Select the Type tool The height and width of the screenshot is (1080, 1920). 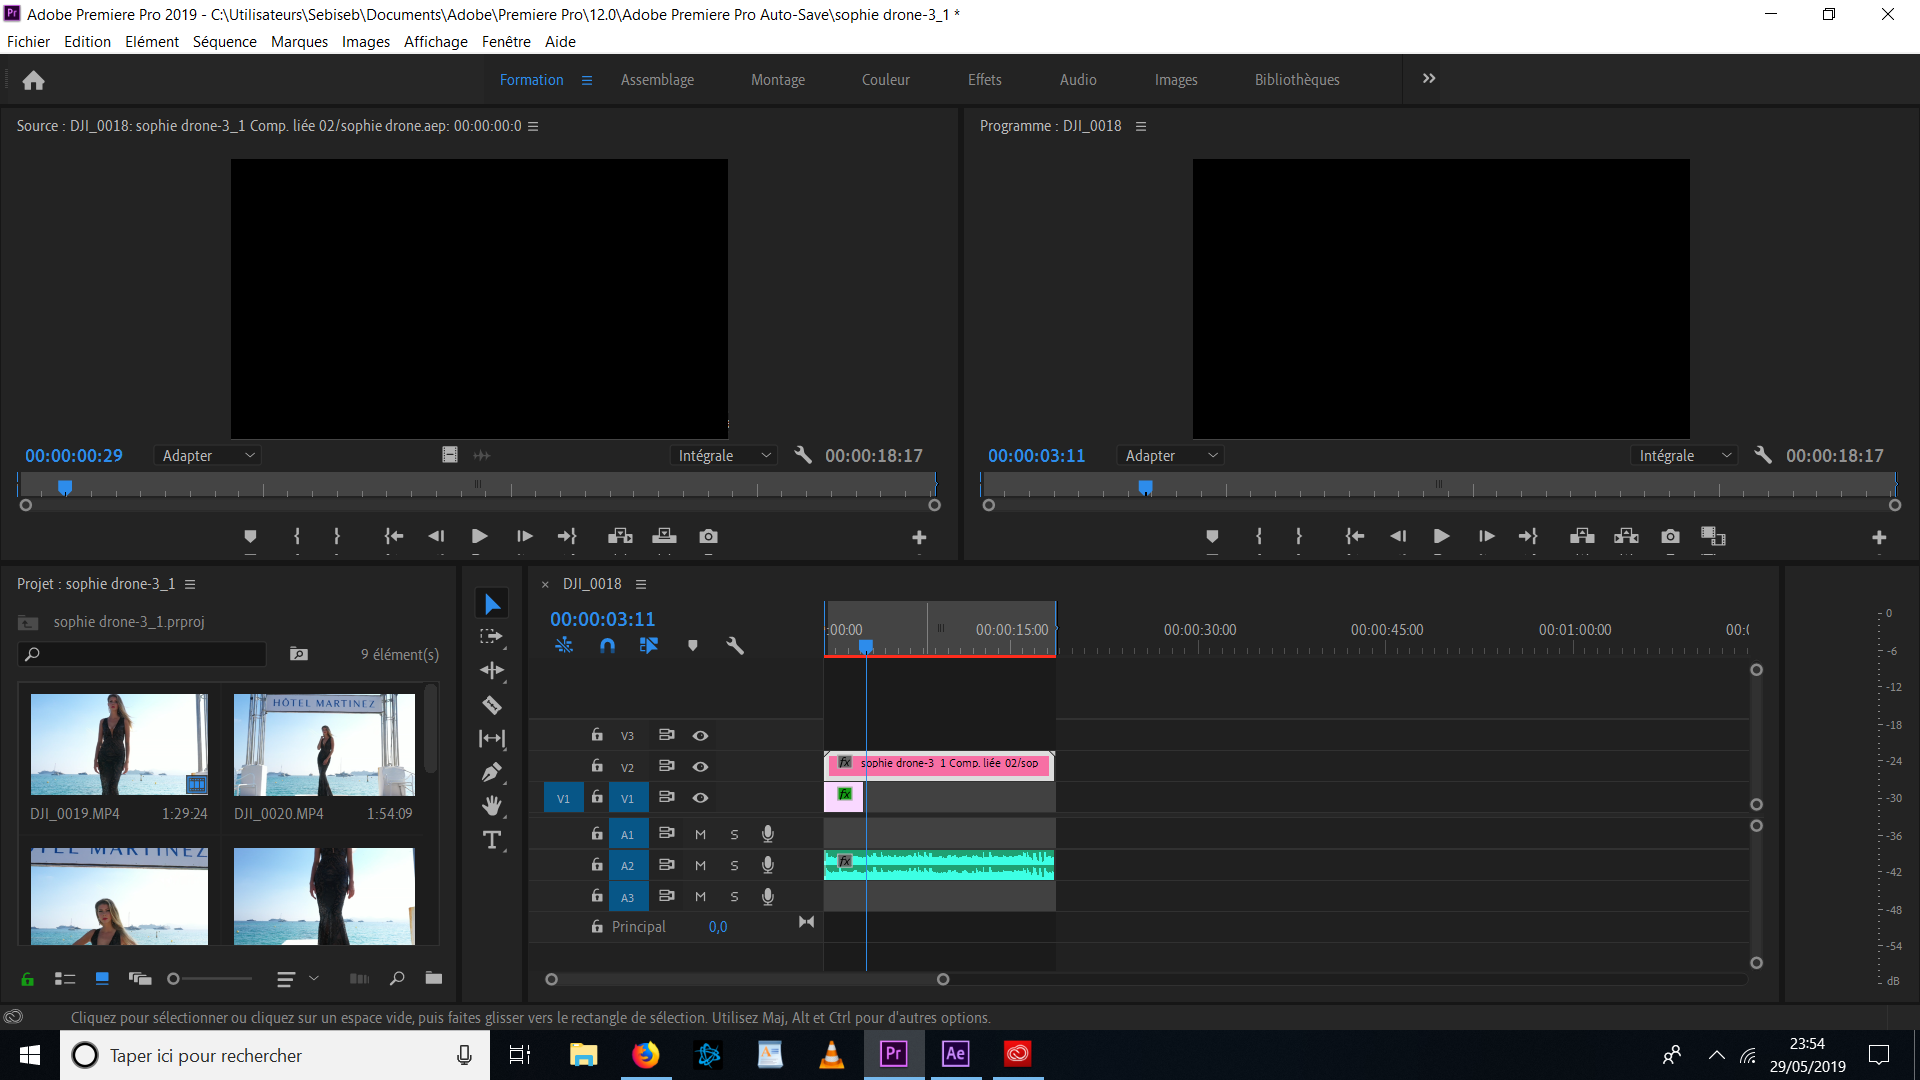click(491, 840)
